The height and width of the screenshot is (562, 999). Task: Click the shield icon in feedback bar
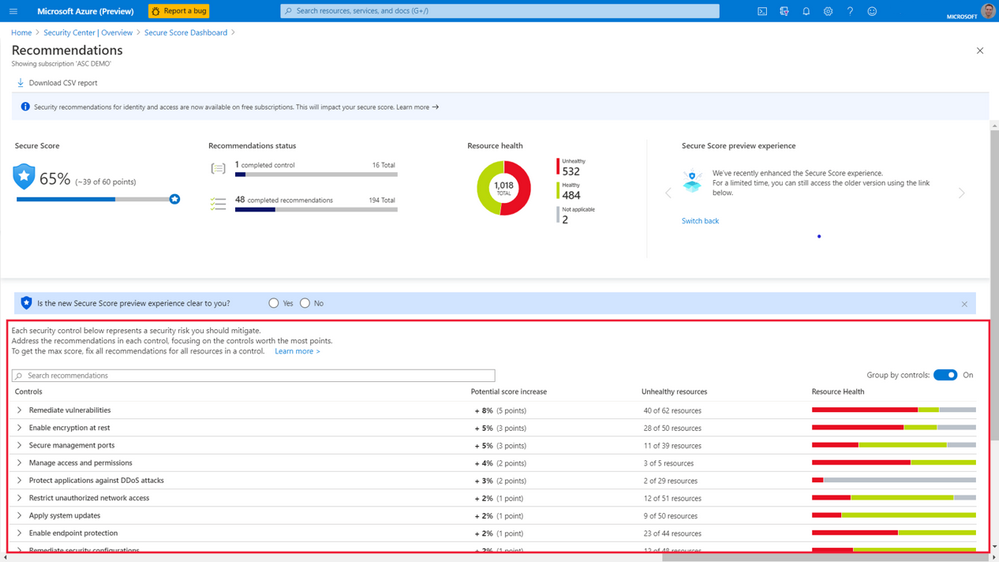(26, 303)
